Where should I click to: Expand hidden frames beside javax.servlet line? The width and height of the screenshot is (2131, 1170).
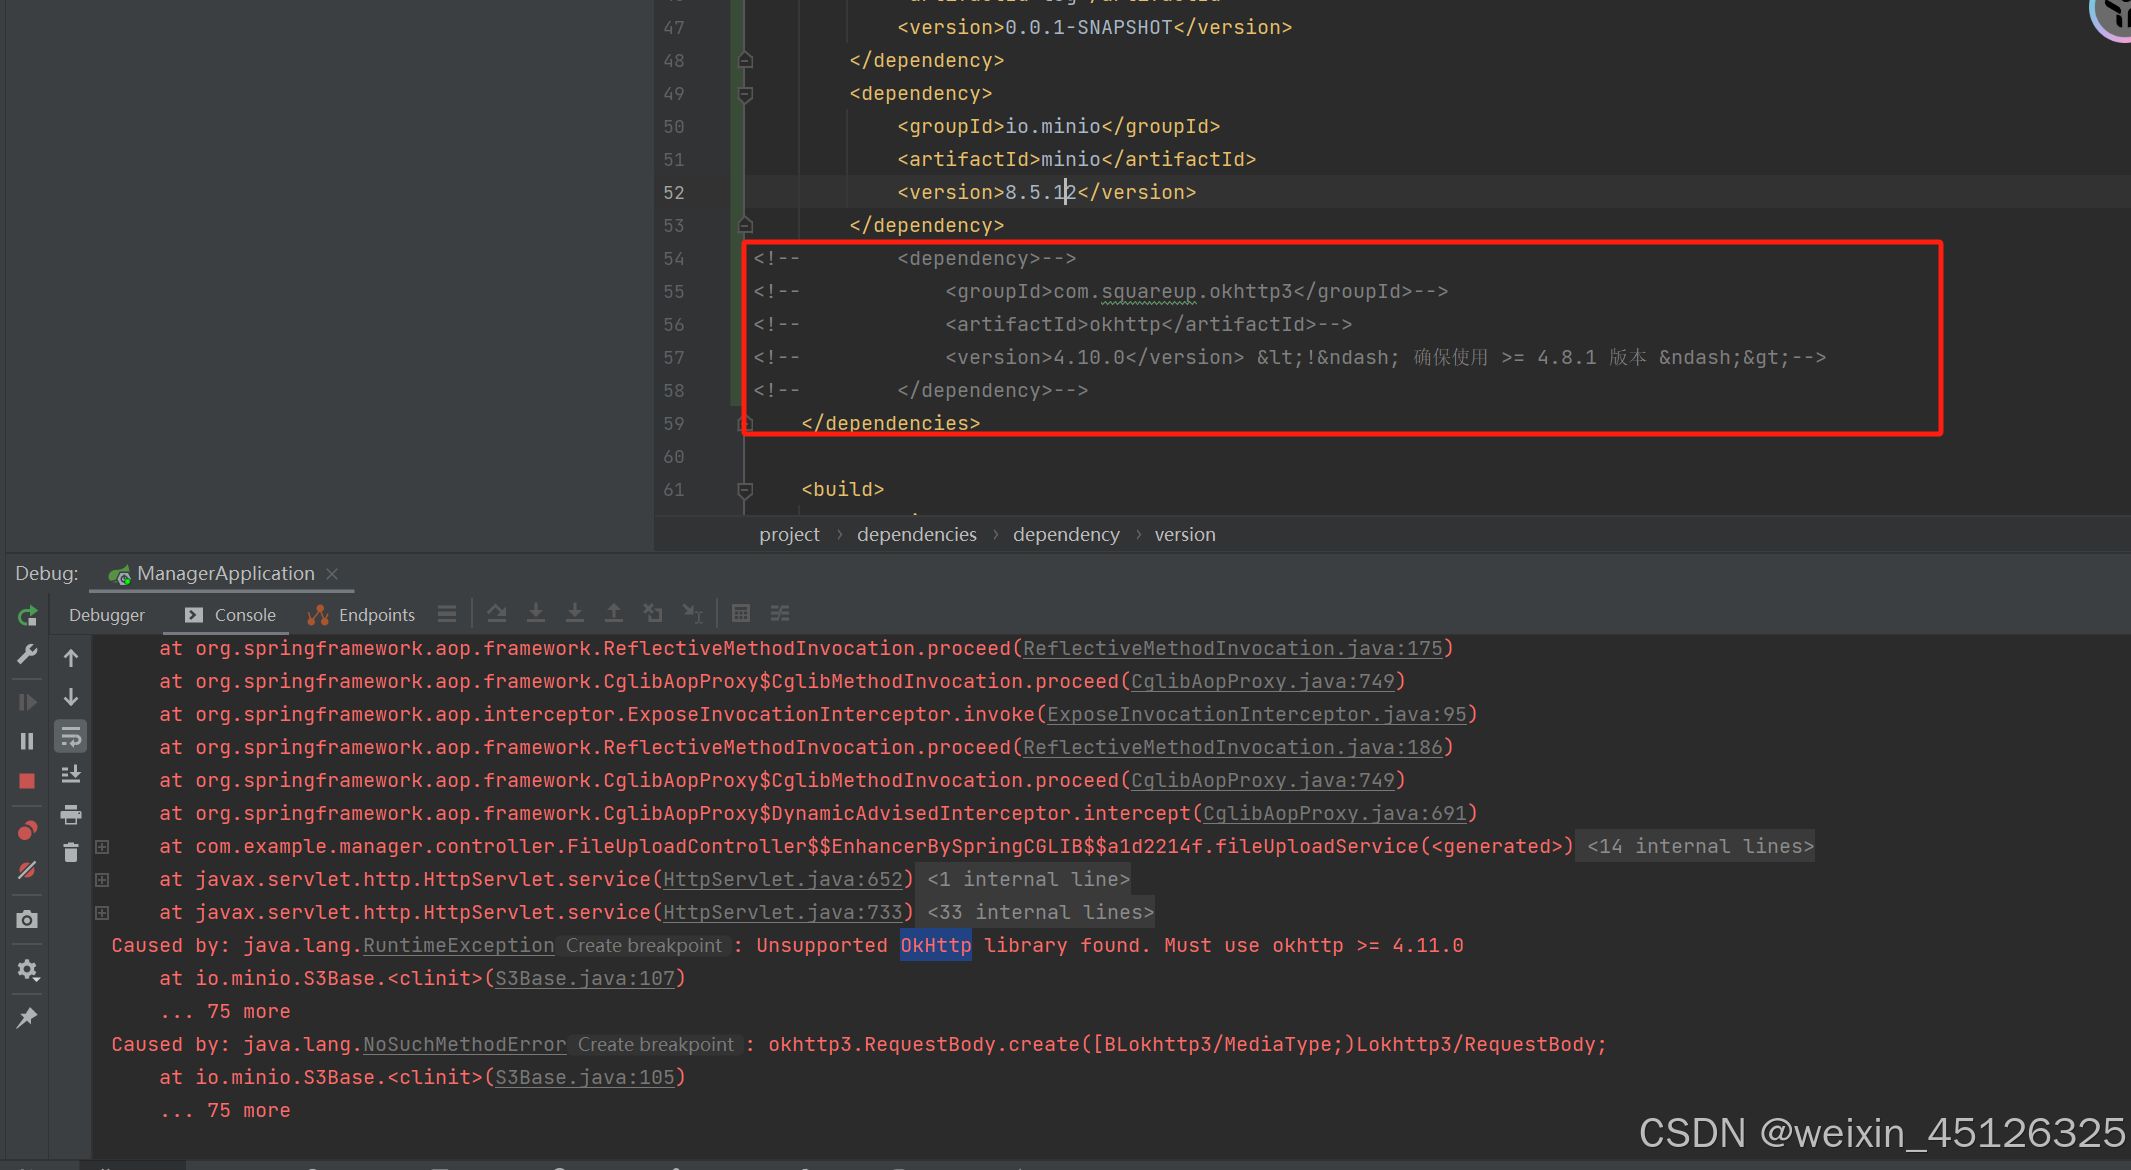(x=102, y=879)
